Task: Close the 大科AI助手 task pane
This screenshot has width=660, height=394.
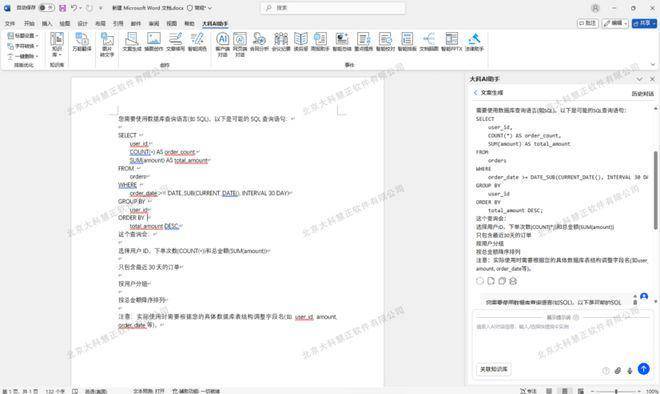Action: (652, 79)
